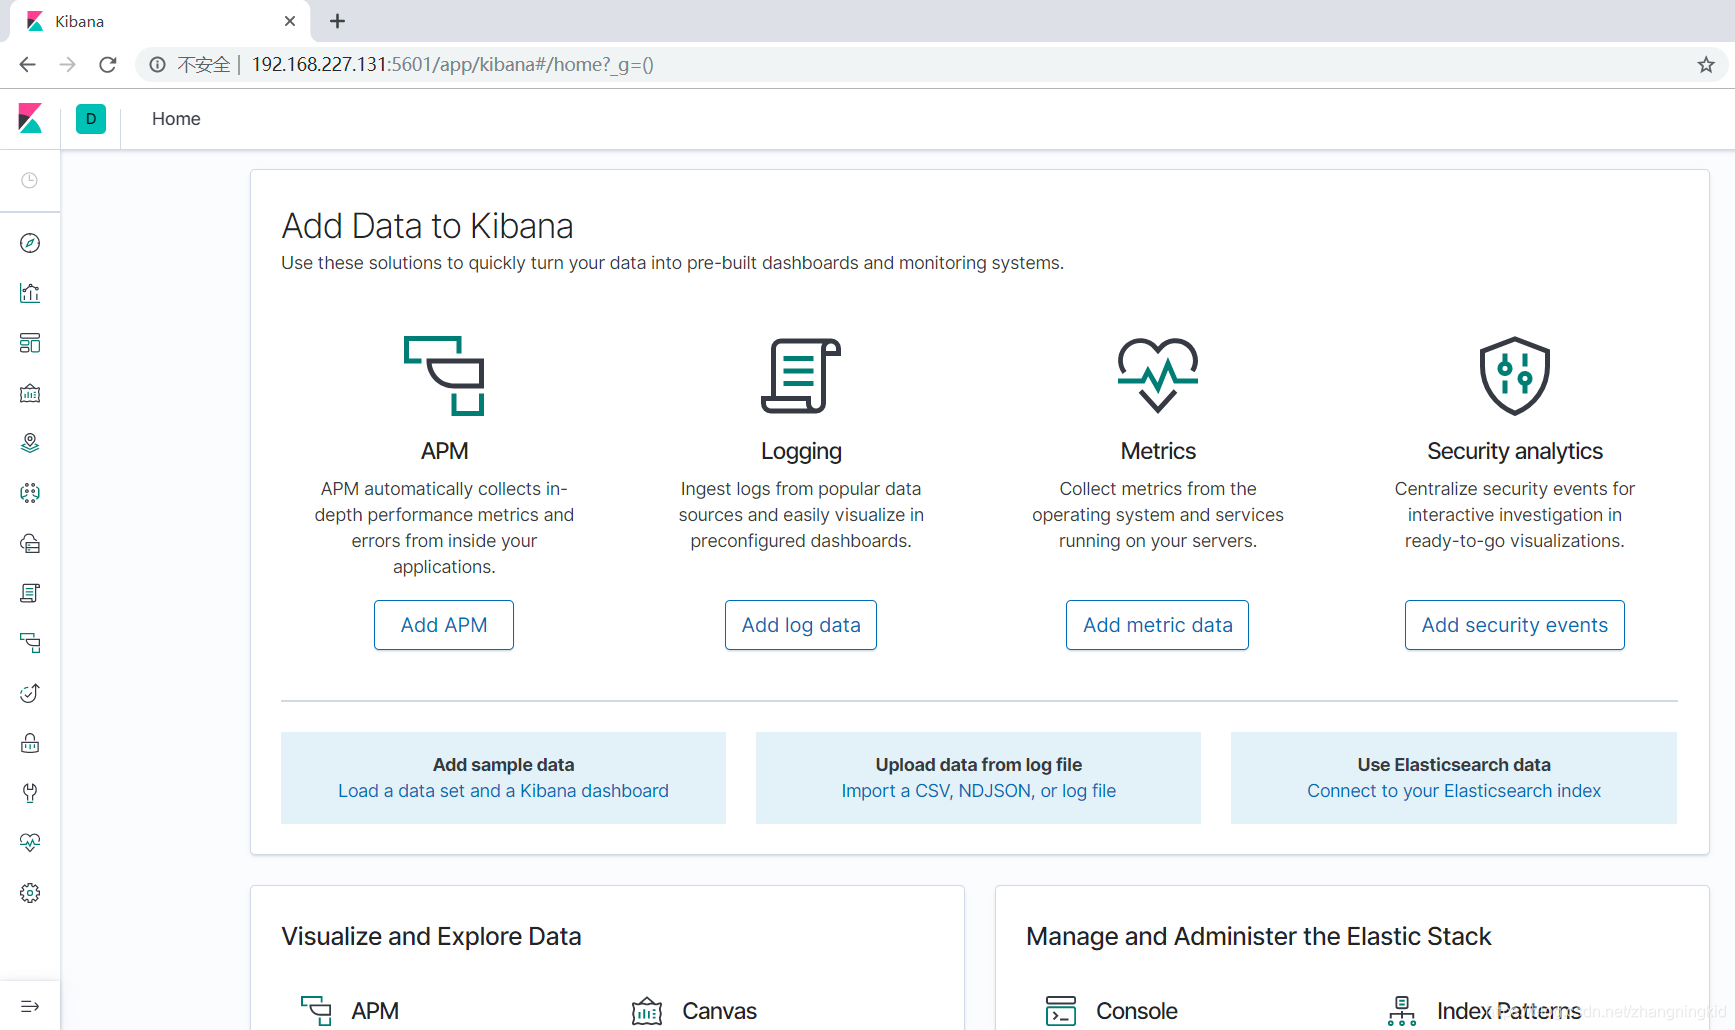This screenshot has height=1030, width=1735.
Task: Click the Add log data button
Action: [801, 625]
